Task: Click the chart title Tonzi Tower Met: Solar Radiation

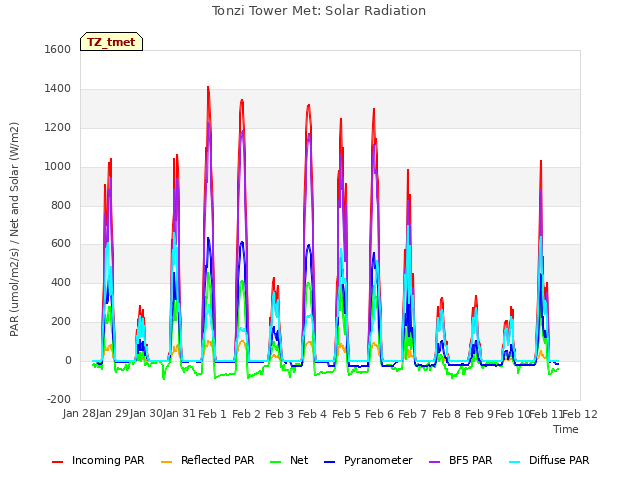Action: pyautogui.click(x=319, y=11)
